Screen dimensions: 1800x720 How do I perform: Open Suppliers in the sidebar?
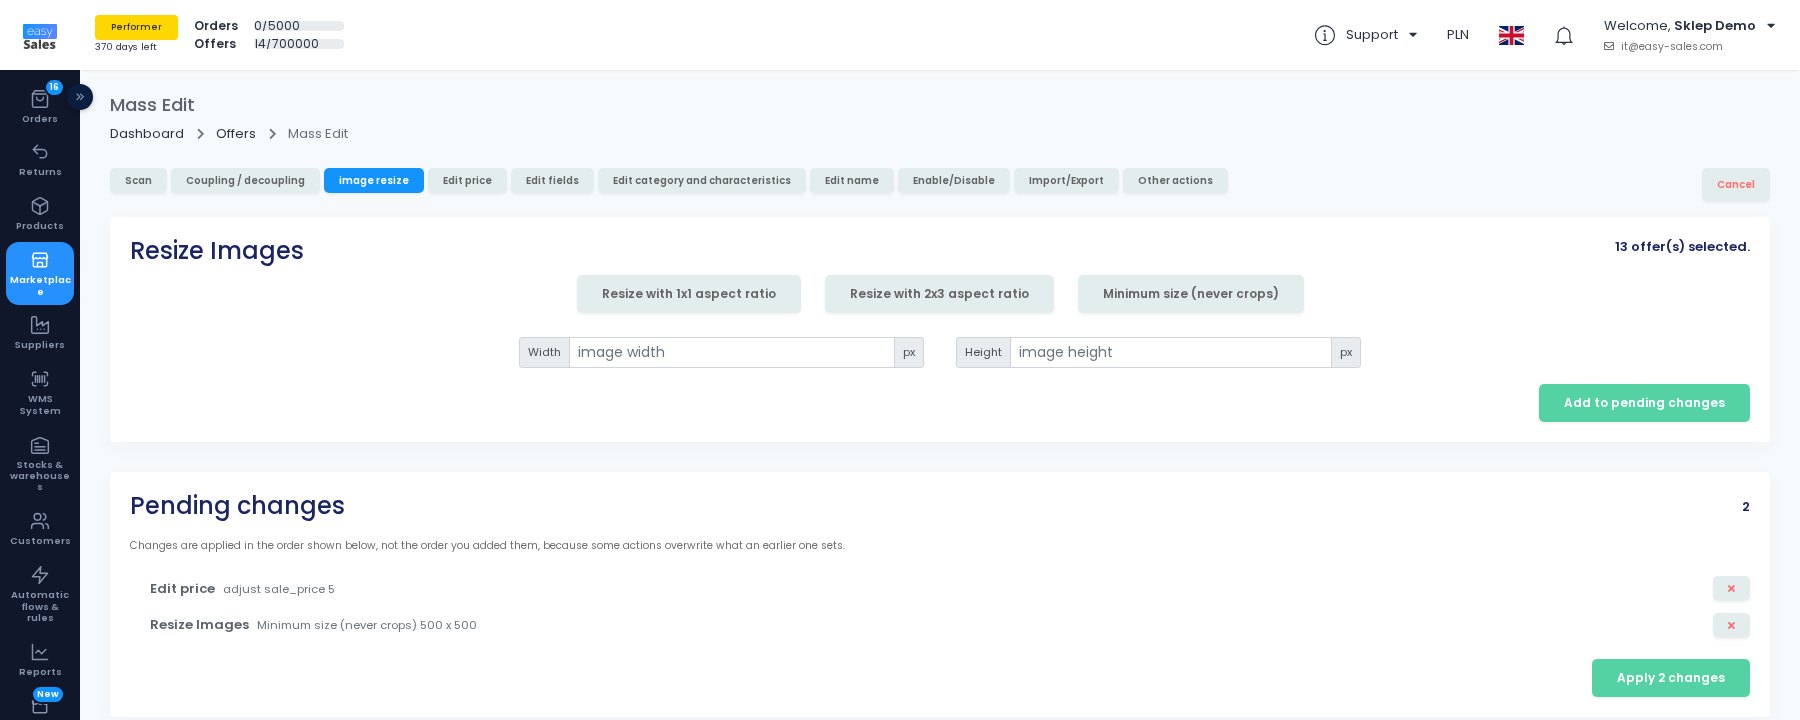coord(40,332)
